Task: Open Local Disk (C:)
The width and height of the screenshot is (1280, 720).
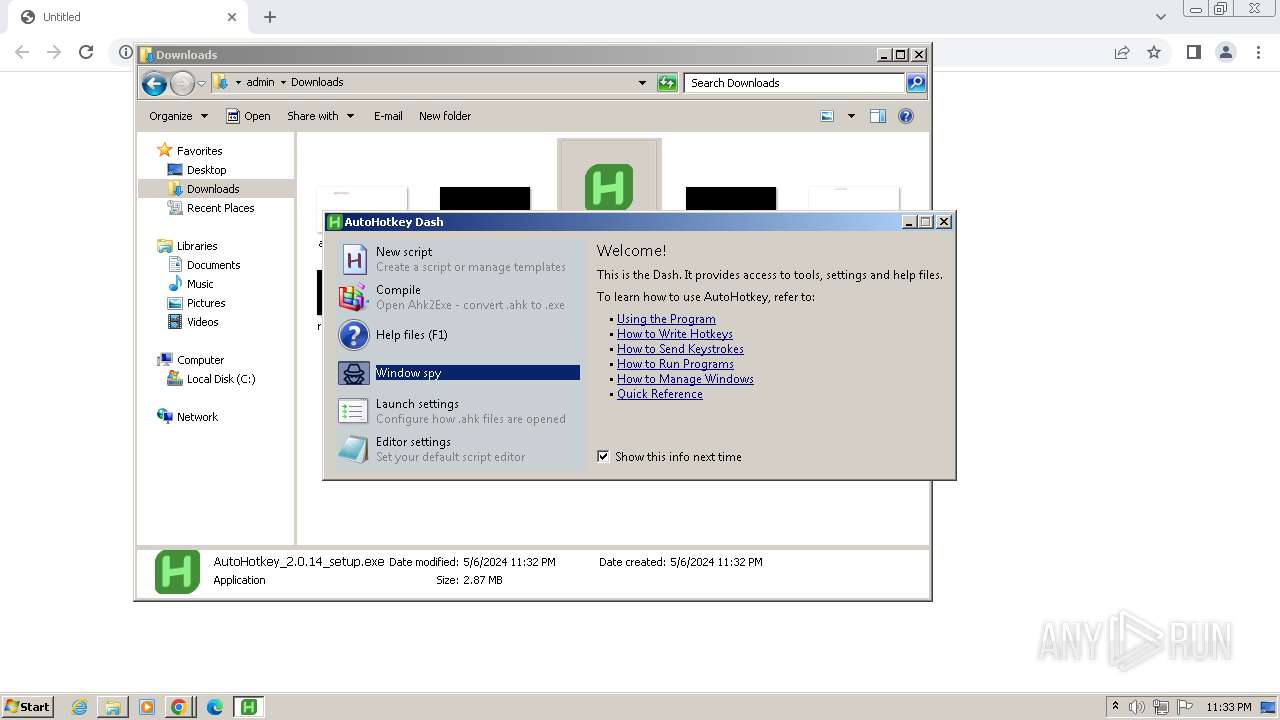Action: coord(220,379)
